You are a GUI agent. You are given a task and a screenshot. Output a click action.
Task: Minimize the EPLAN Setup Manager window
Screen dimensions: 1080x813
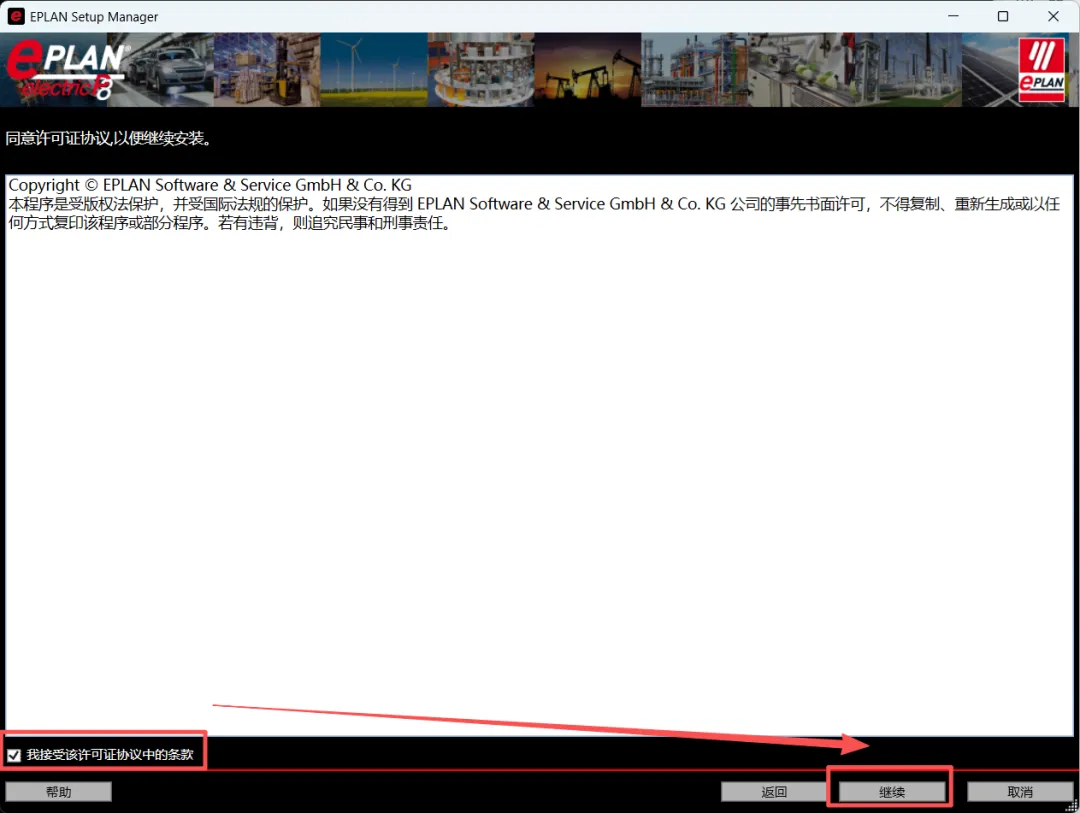coord(953,16)
